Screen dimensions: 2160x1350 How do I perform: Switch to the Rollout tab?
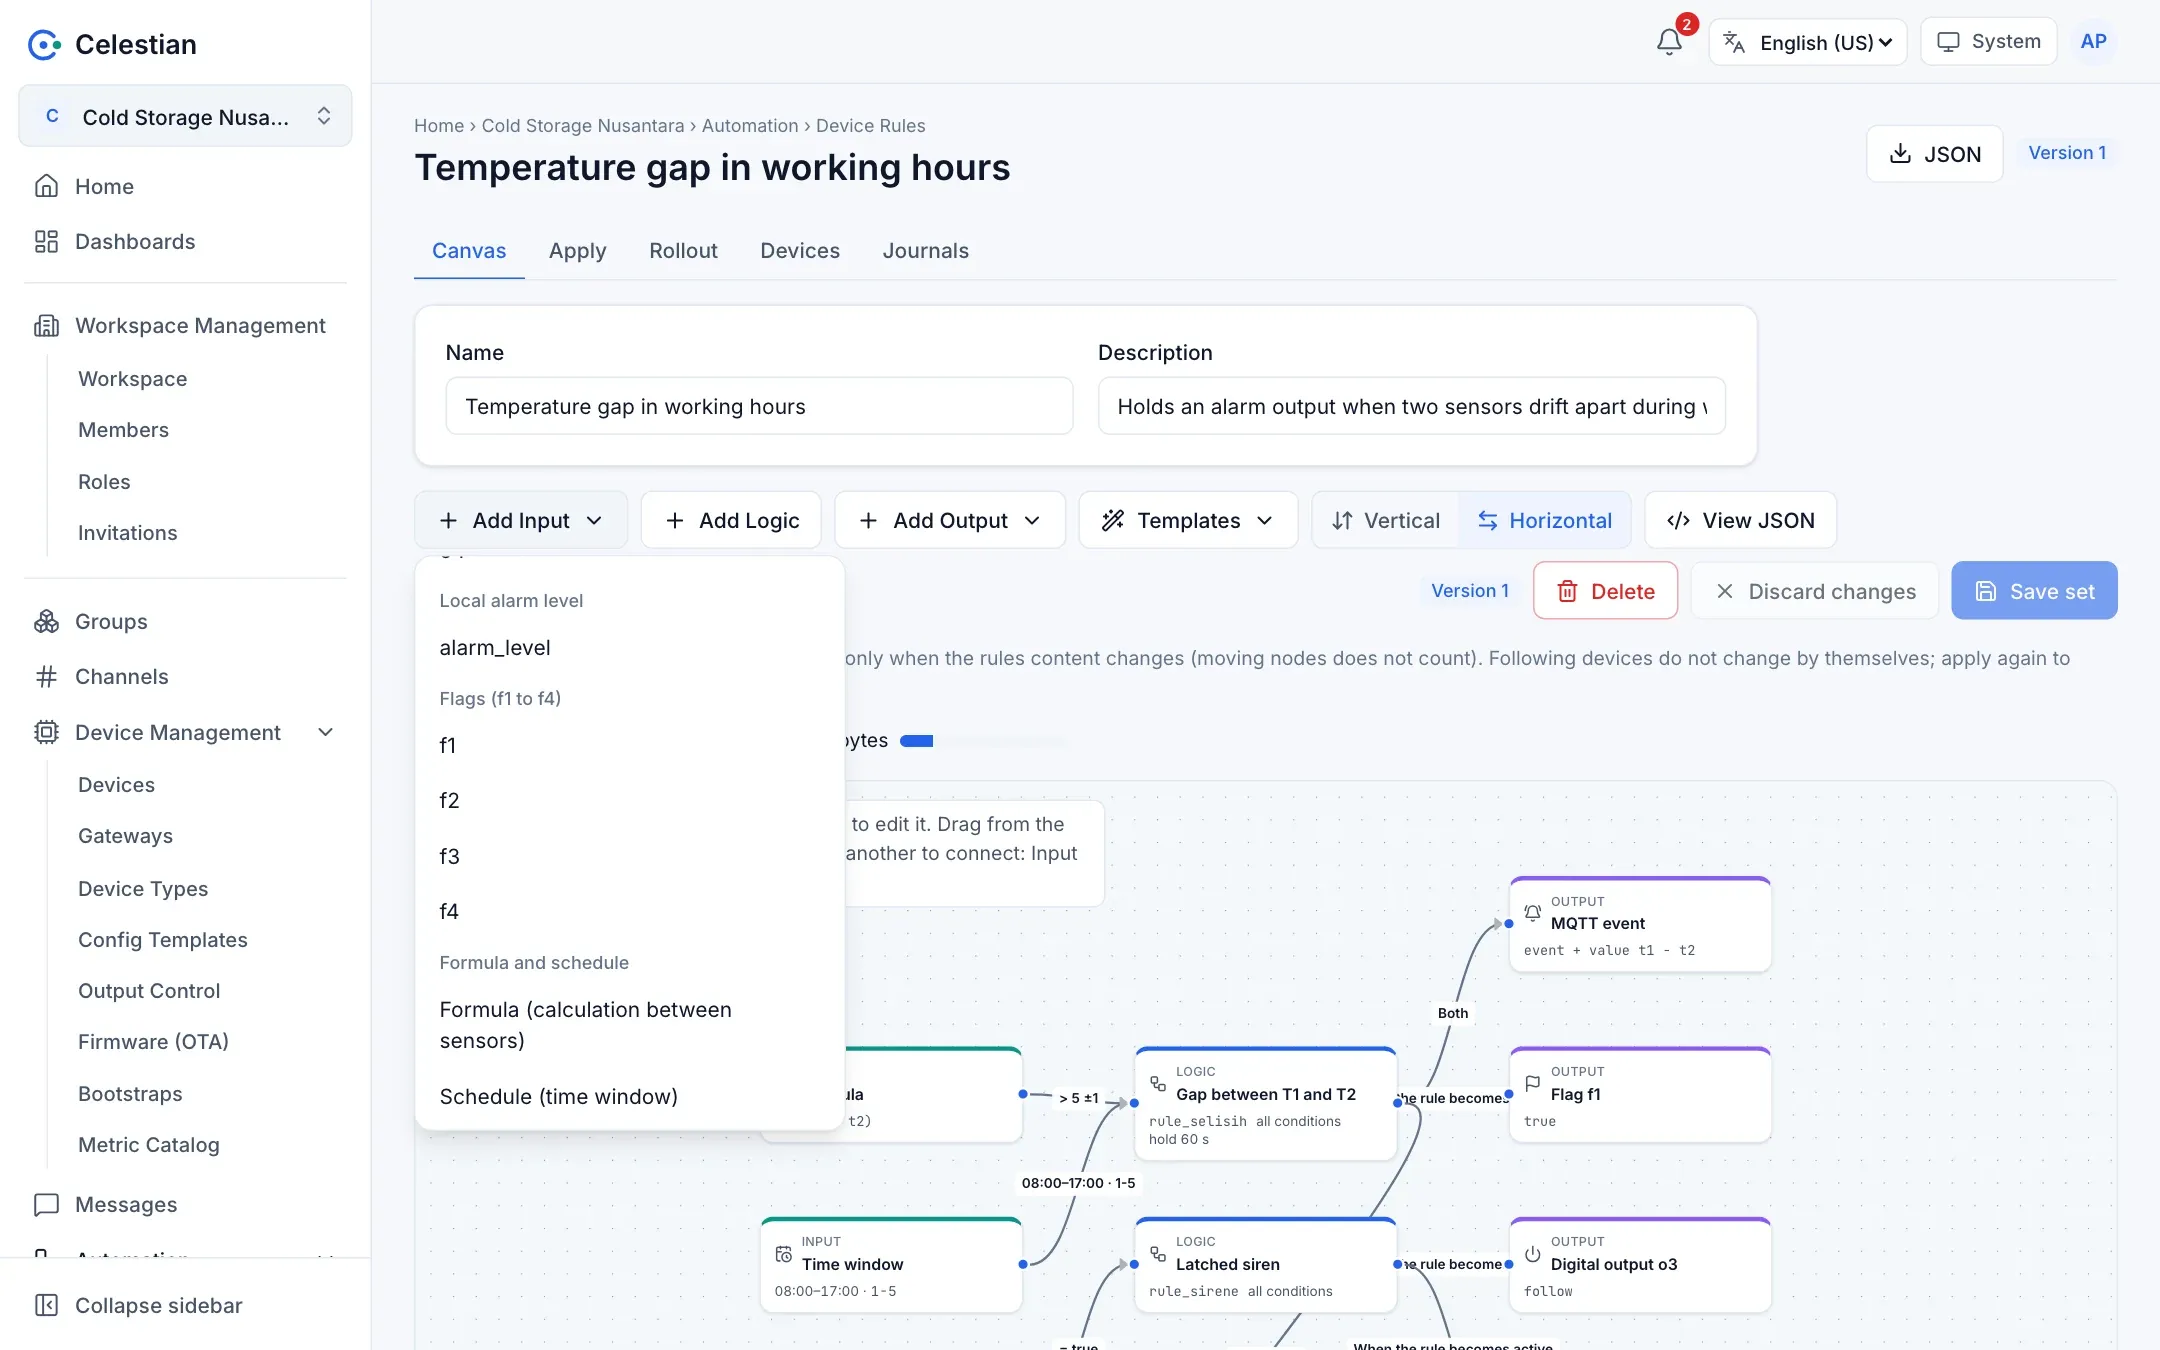[x=683, y=250]
